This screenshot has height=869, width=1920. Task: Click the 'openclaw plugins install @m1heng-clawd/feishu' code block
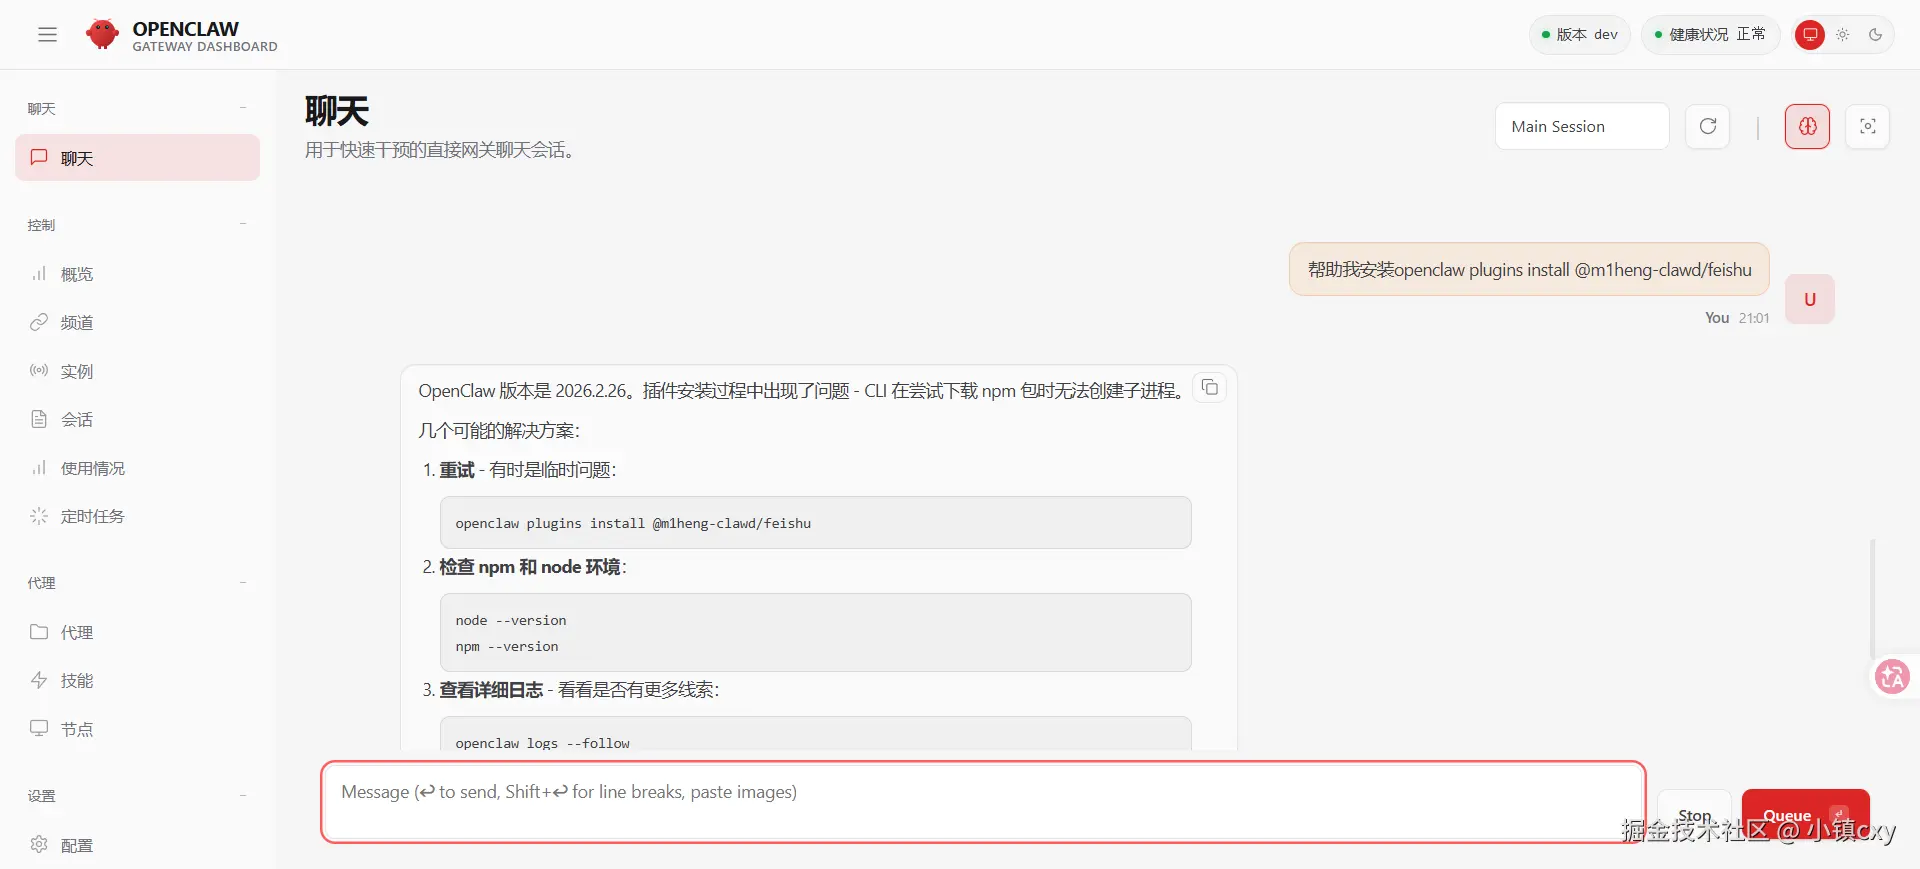point(816,523)
